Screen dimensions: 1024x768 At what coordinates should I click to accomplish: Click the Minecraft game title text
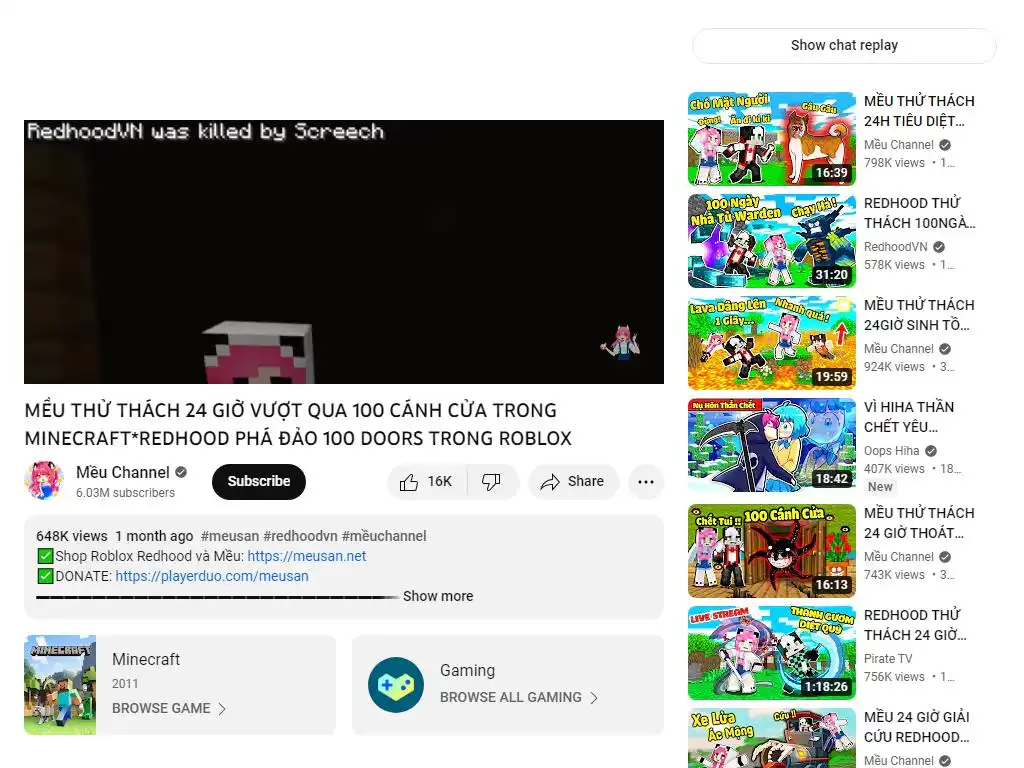tap(146, 660)
